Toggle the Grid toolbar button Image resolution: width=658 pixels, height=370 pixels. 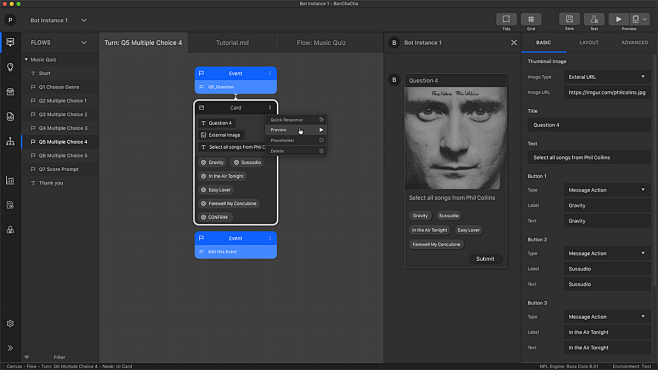coord(531,19)
